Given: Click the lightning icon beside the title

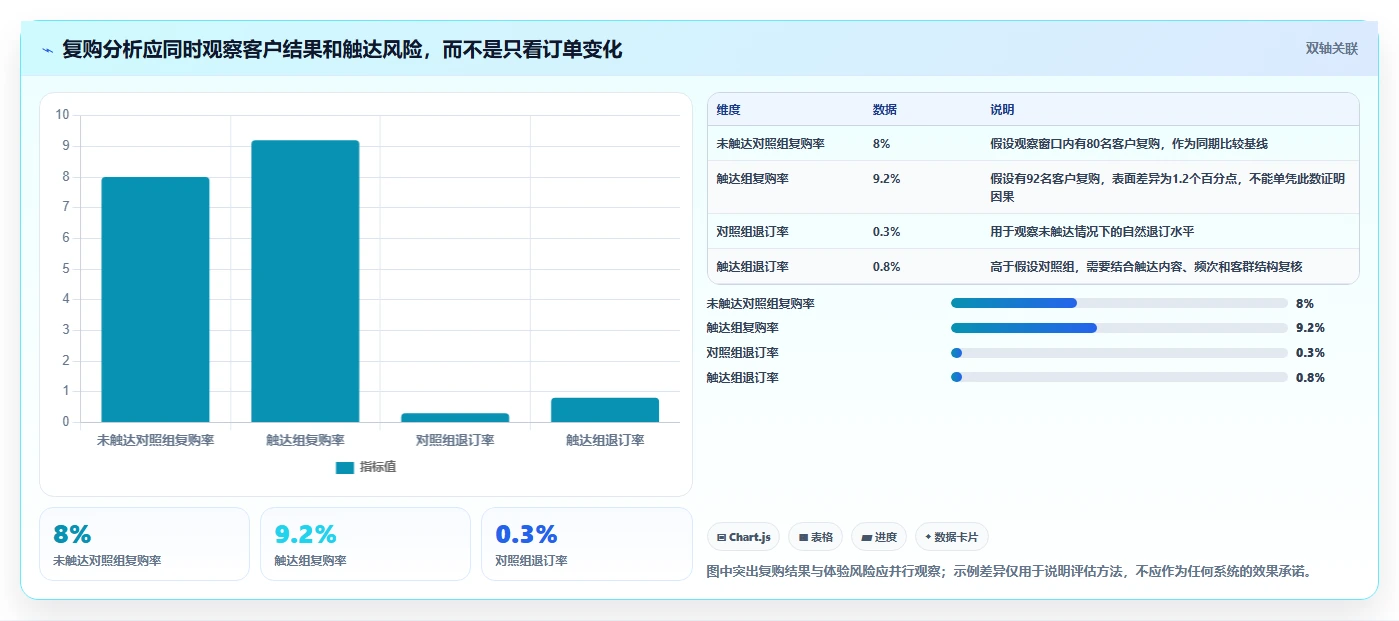Looking at the screenshot, I should pos(48,50).
